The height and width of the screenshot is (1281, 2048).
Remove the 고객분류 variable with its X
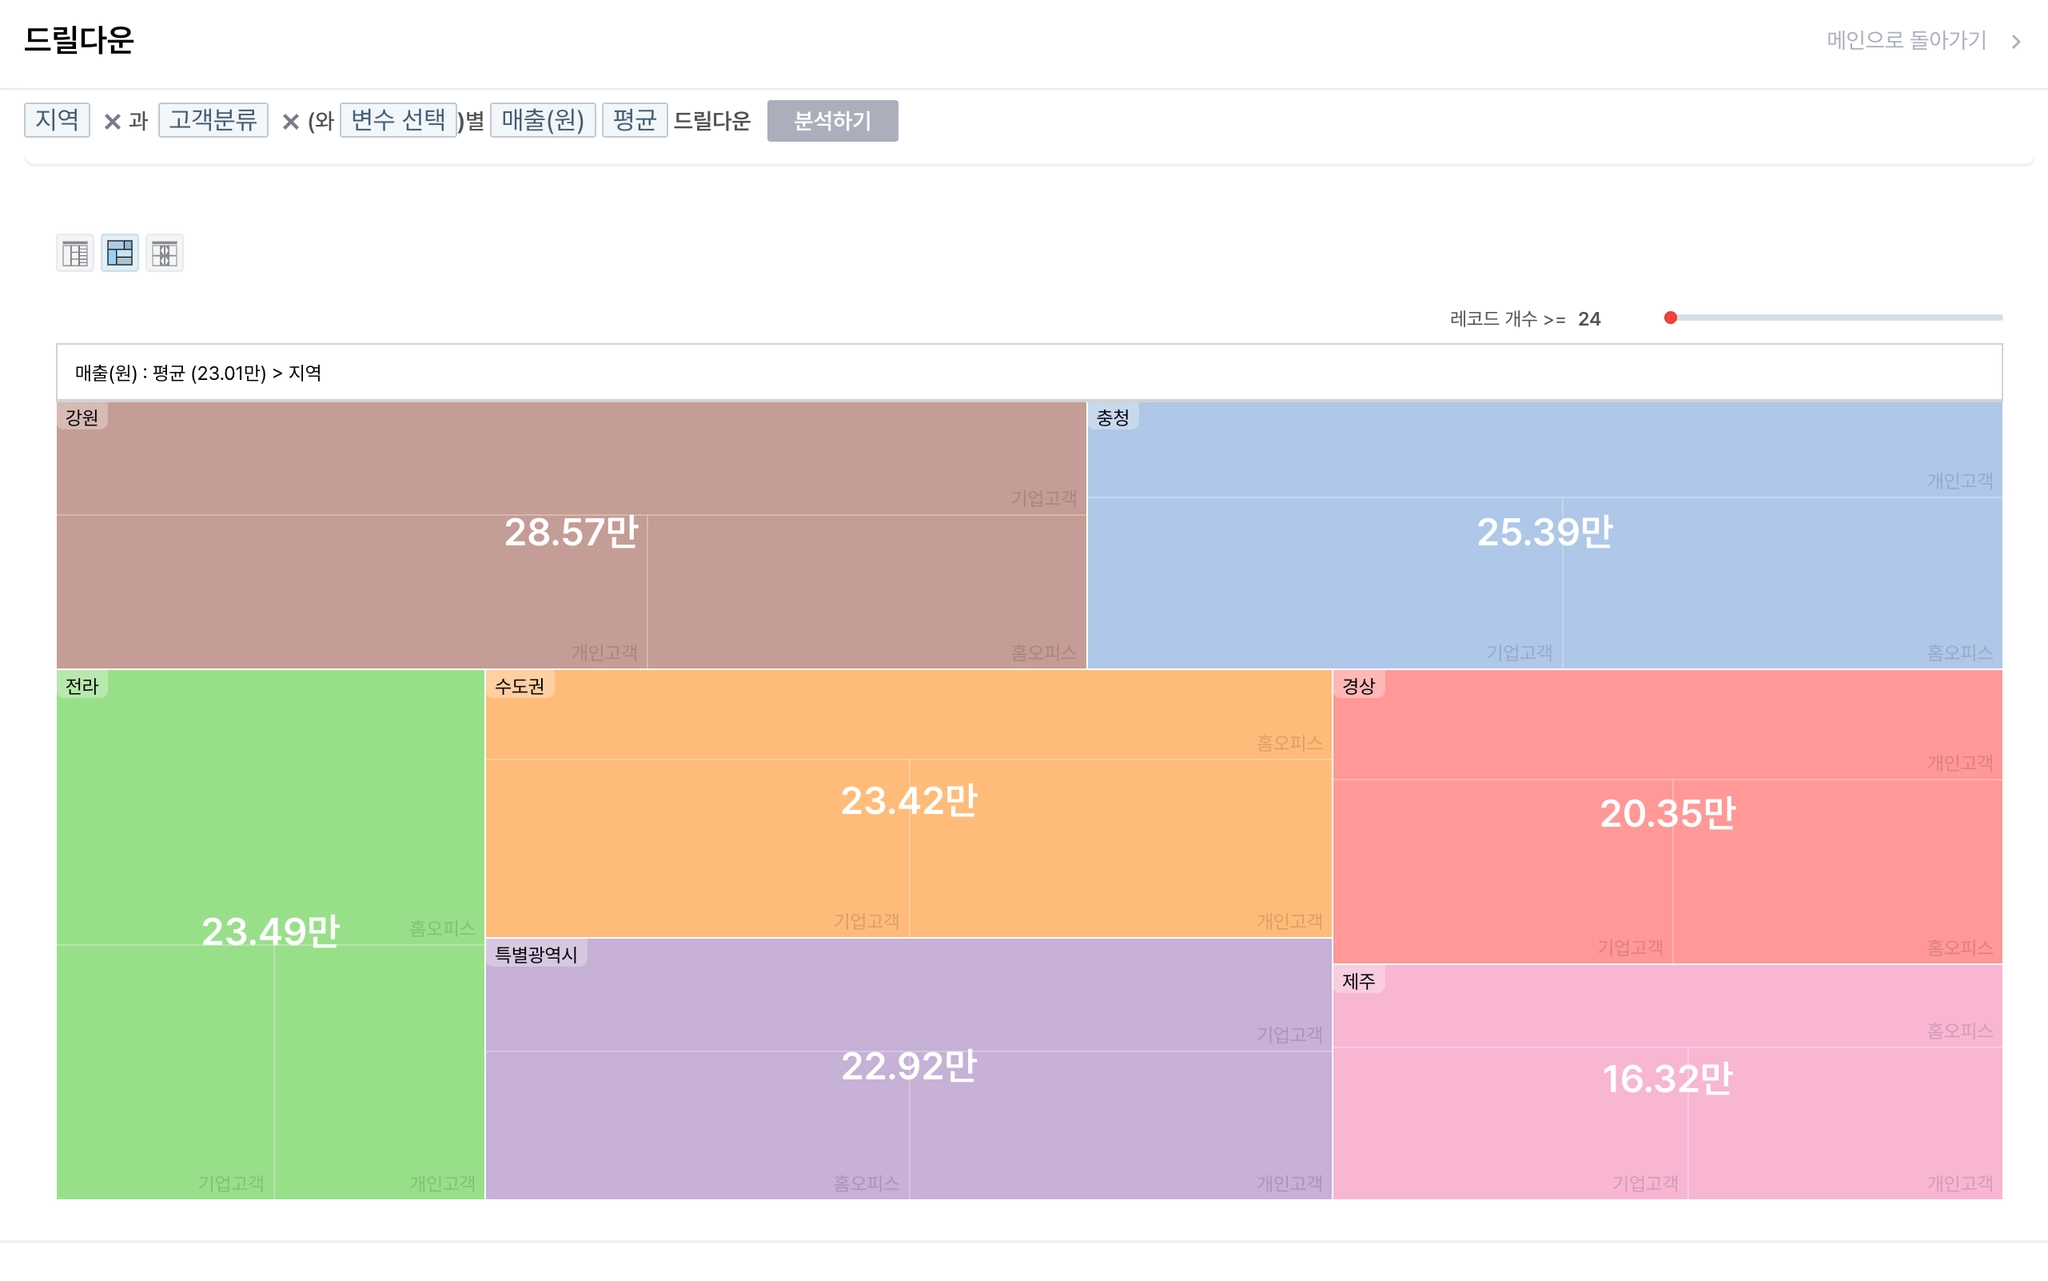pos(290,122)
